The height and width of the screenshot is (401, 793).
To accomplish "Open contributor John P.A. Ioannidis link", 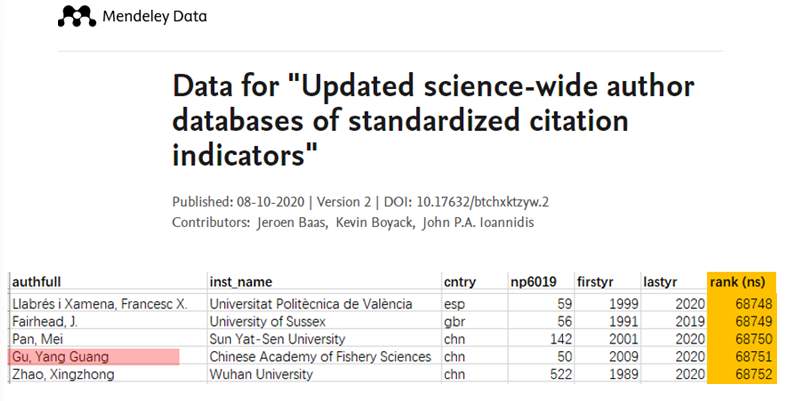I will click(x=478, y=222).
